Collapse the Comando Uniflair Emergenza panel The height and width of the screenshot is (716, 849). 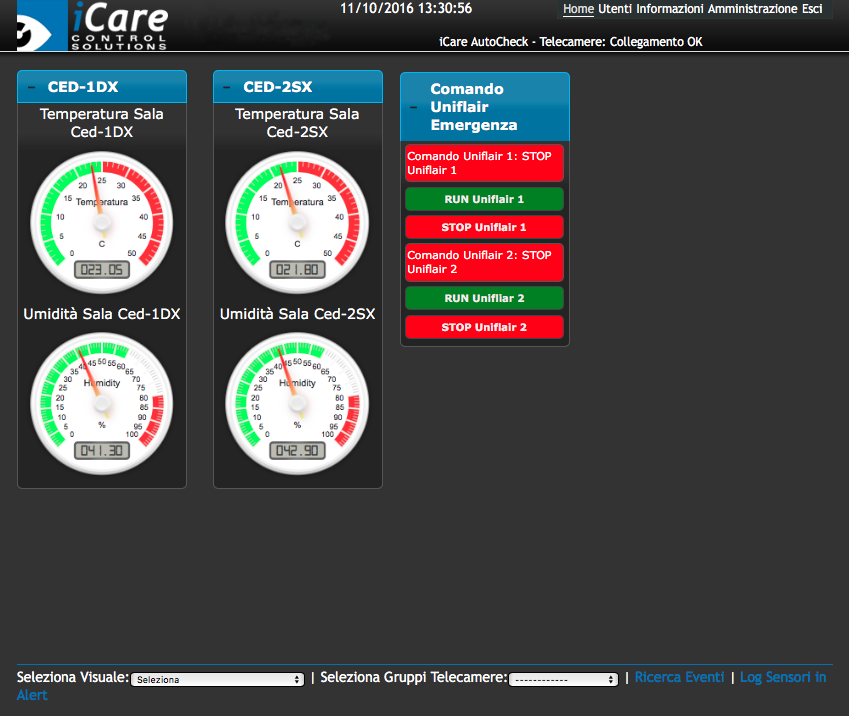pyautogui.click(x=414, y=107)
